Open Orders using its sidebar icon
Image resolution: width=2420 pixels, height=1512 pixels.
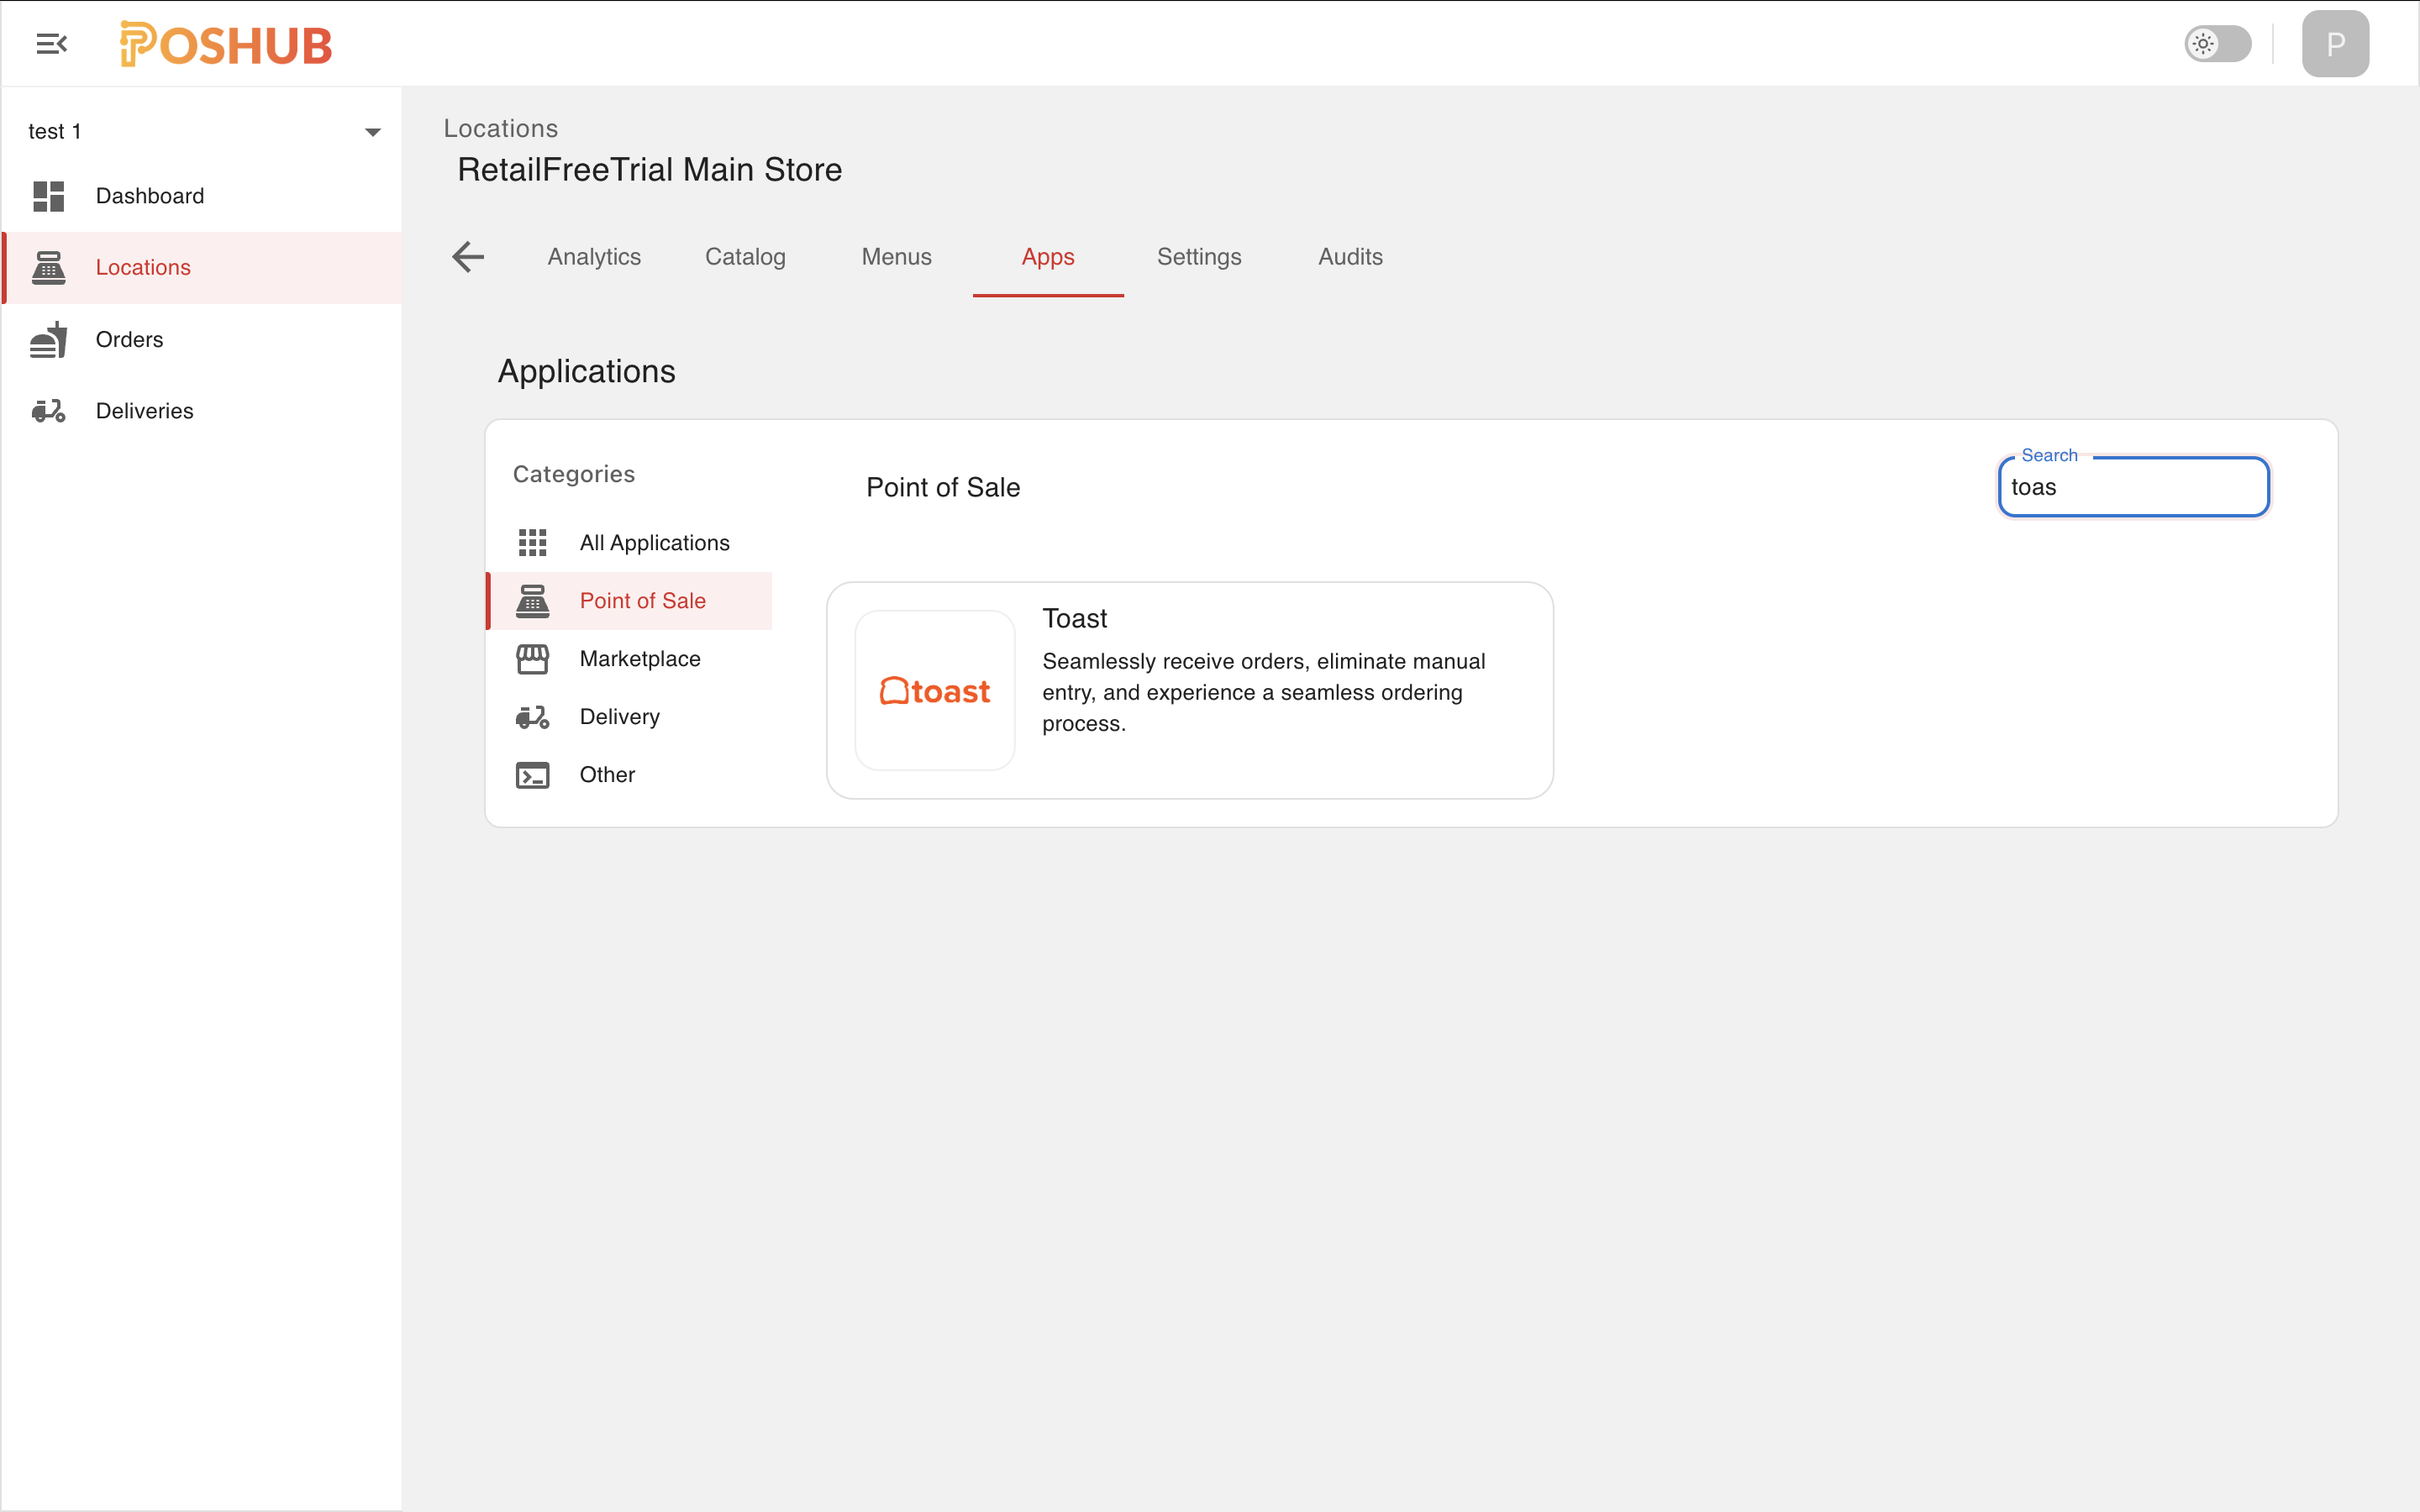pyautogui.click(x=47, y=339)
